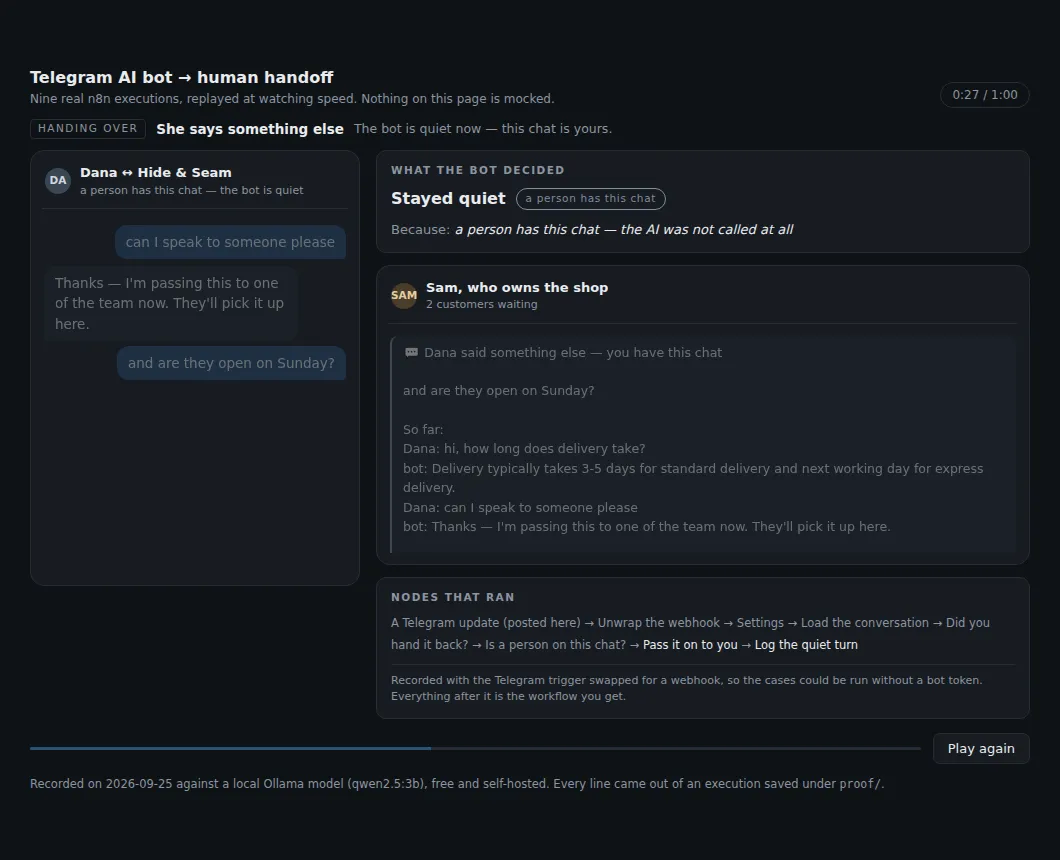Viewport: 1060px width, 860px height.
Task: Click the 'Sam, who owns the shop' header
Action: (x=517, y=287)
